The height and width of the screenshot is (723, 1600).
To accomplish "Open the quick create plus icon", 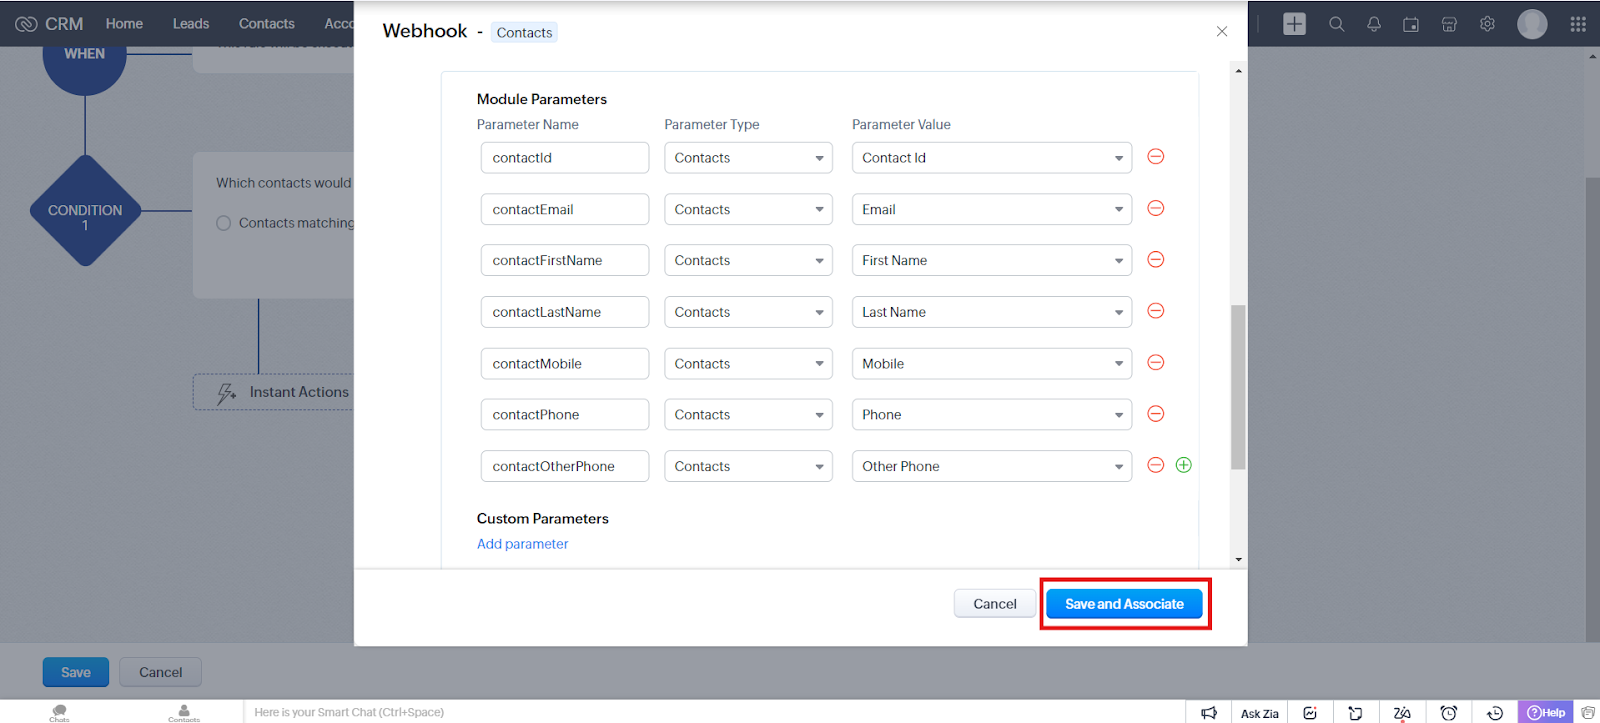I will [1294, 24].
